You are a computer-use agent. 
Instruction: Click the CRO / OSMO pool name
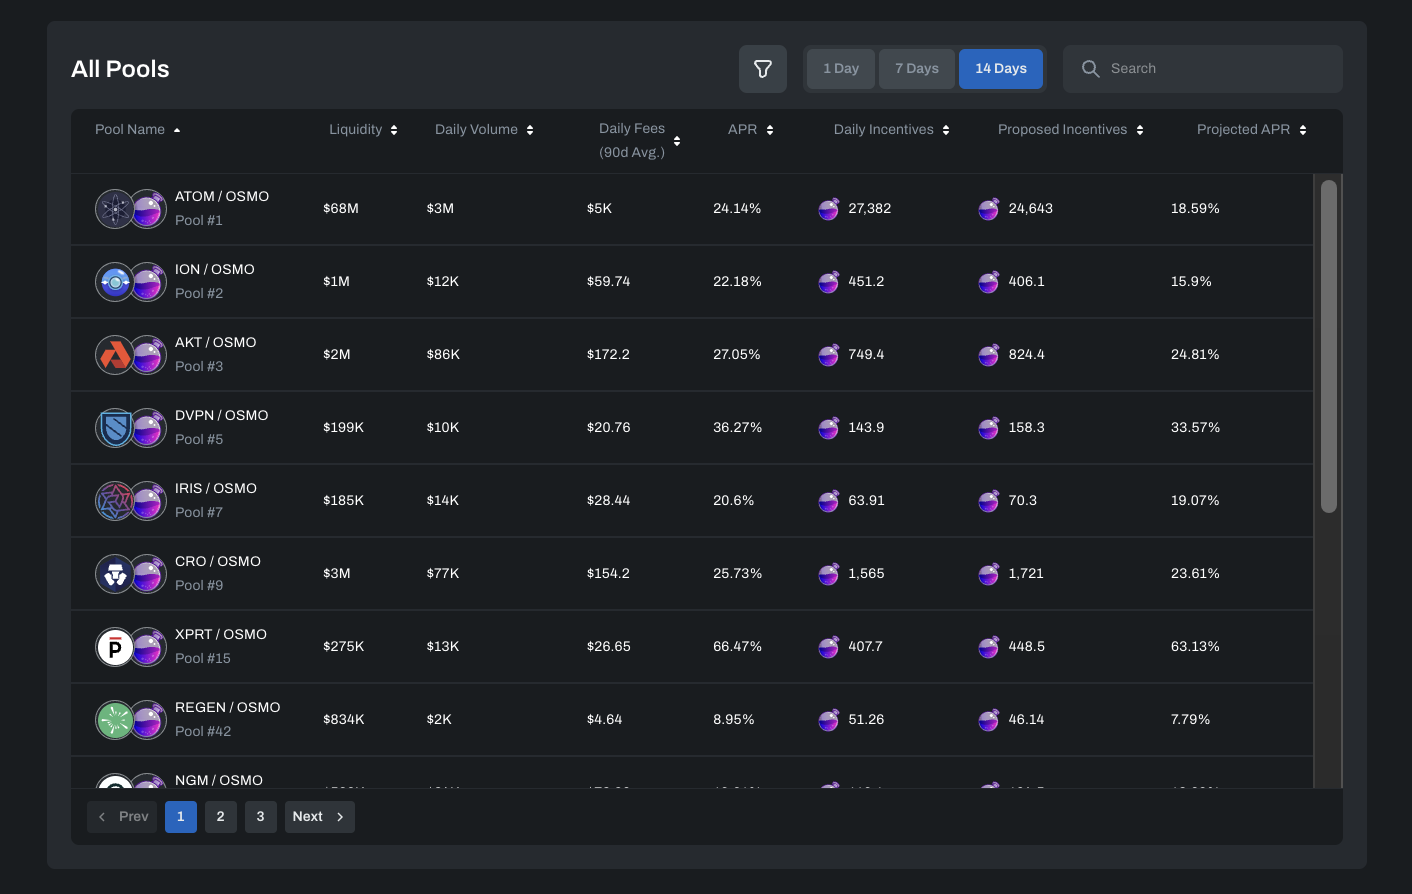pyautogui.click(x=218, y=562)
